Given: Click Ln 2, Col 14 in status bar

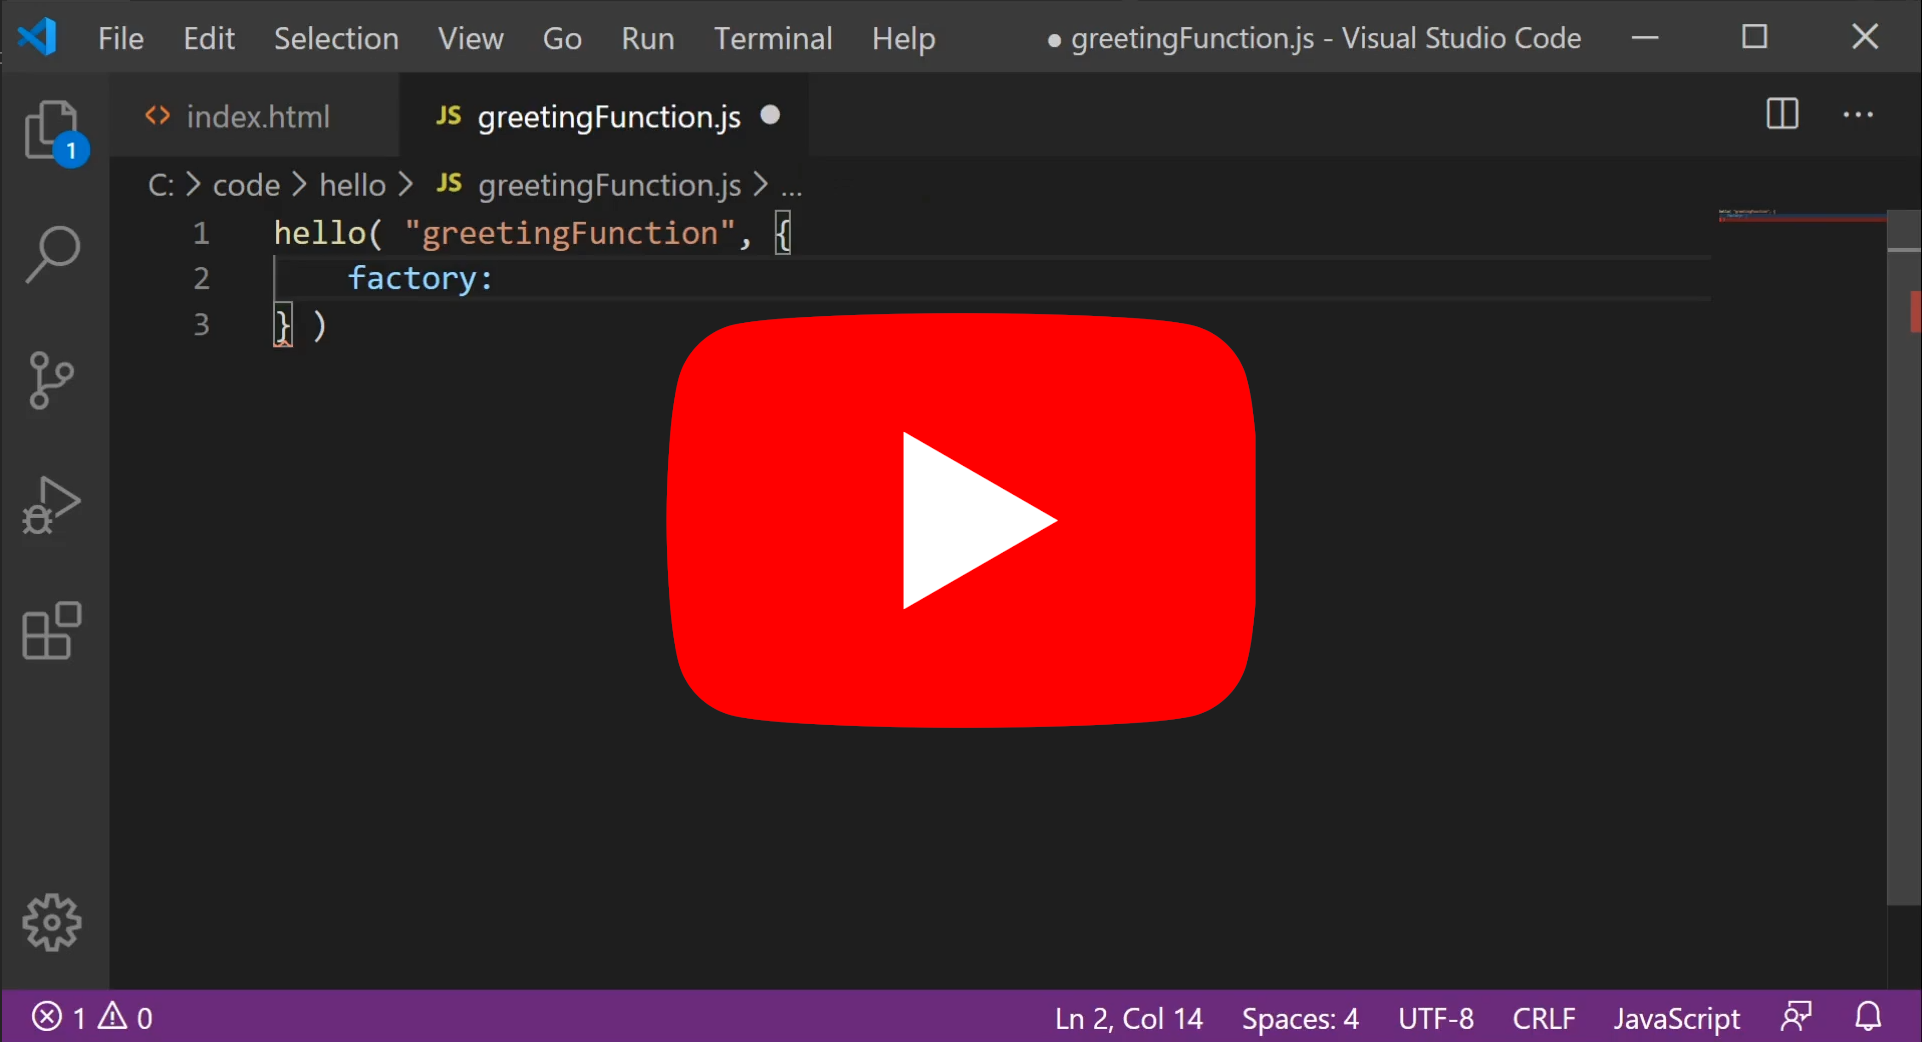Looking at the screenshot, I should tap(1129, 1018).
